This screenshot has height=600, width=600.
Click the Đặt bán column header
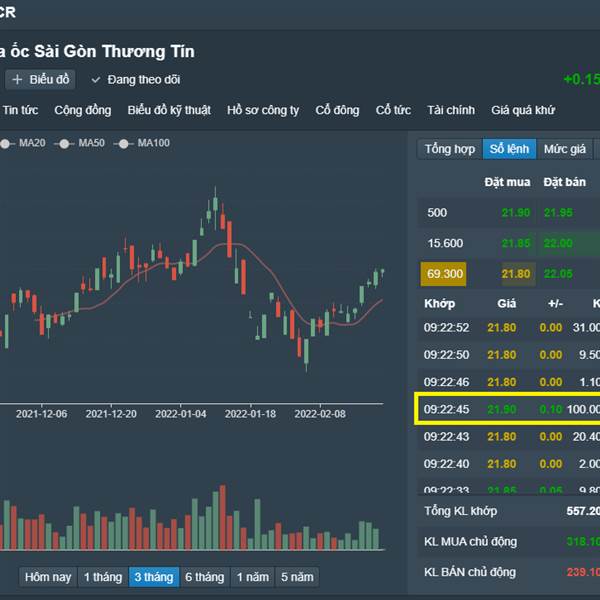point(564,182)
